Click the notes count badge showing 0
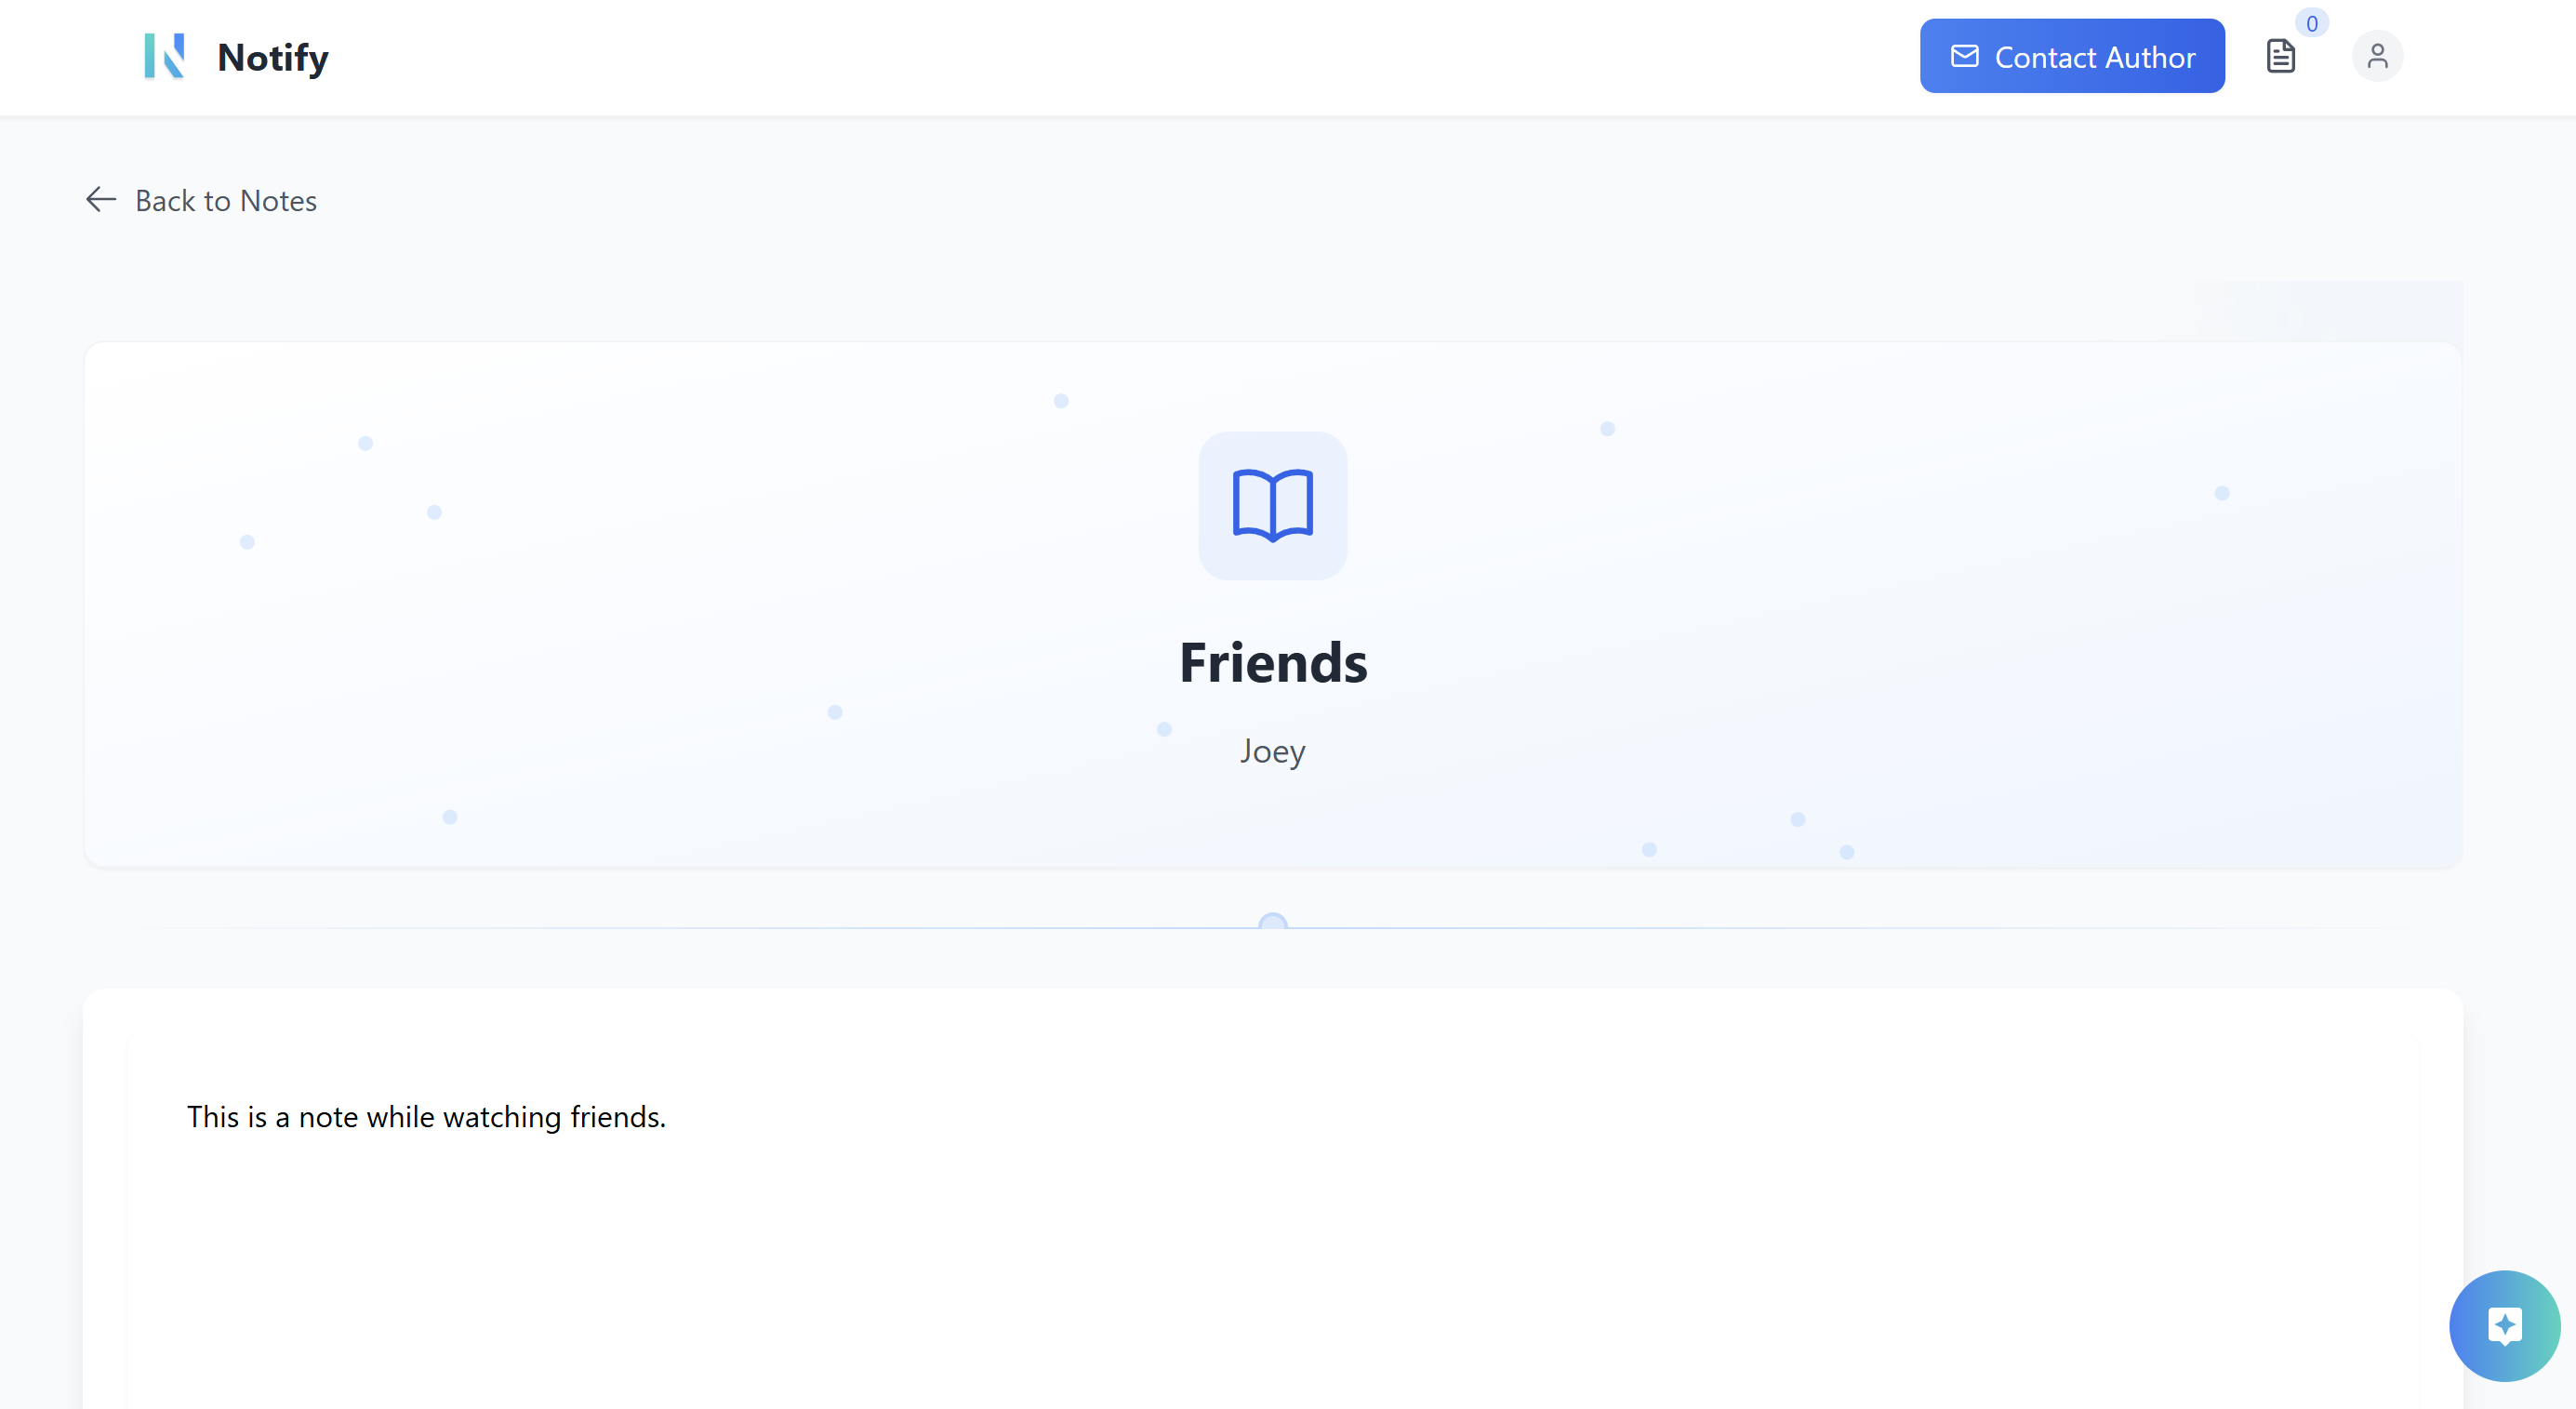 pyautogui.click(x=2312, y=23)
